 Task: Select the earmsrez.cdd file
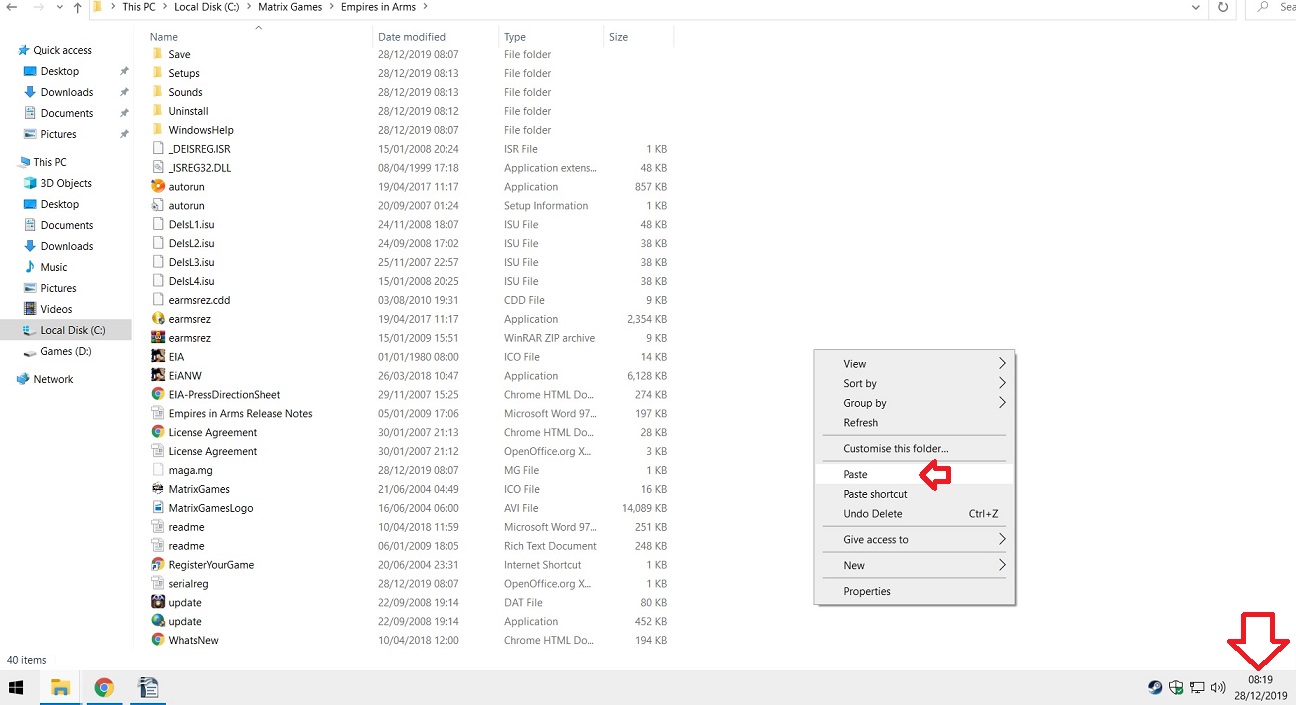[199, 300]
